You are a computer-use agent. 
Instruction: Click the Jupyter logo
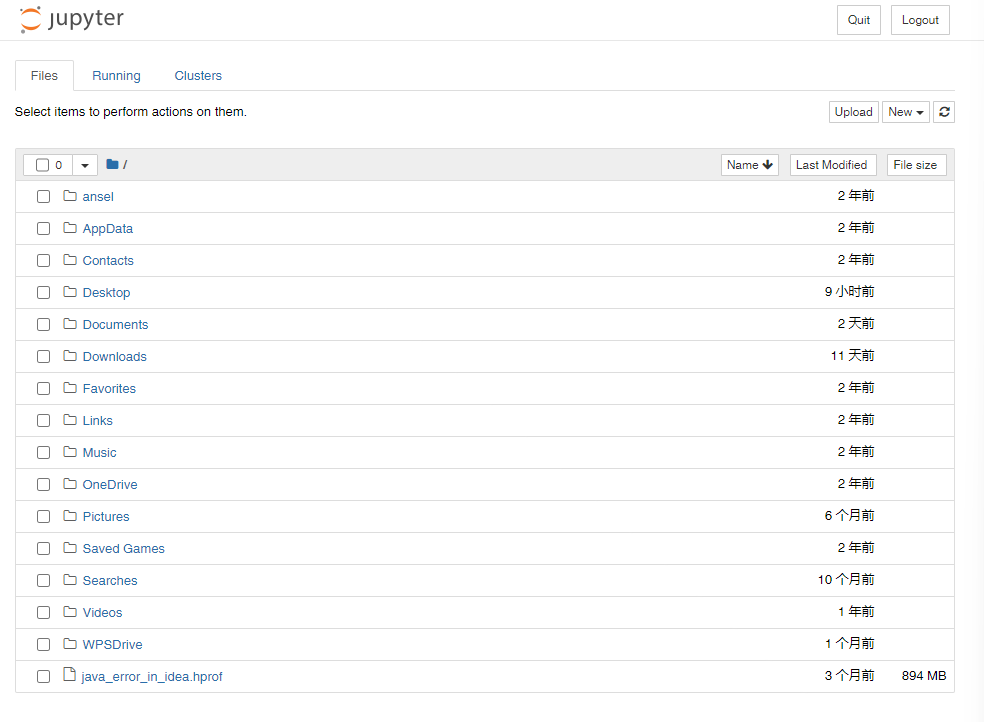pos(72,19)
